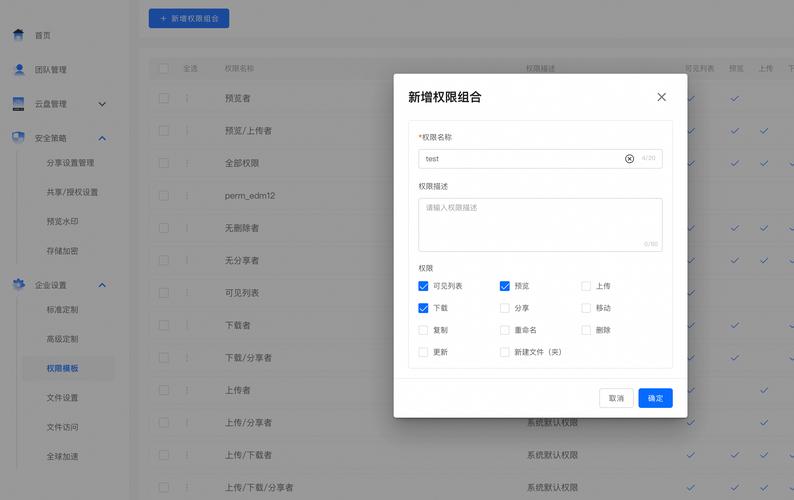794x500 pixels.
Task: Click the 取消 cancel button
Action: 616,398
